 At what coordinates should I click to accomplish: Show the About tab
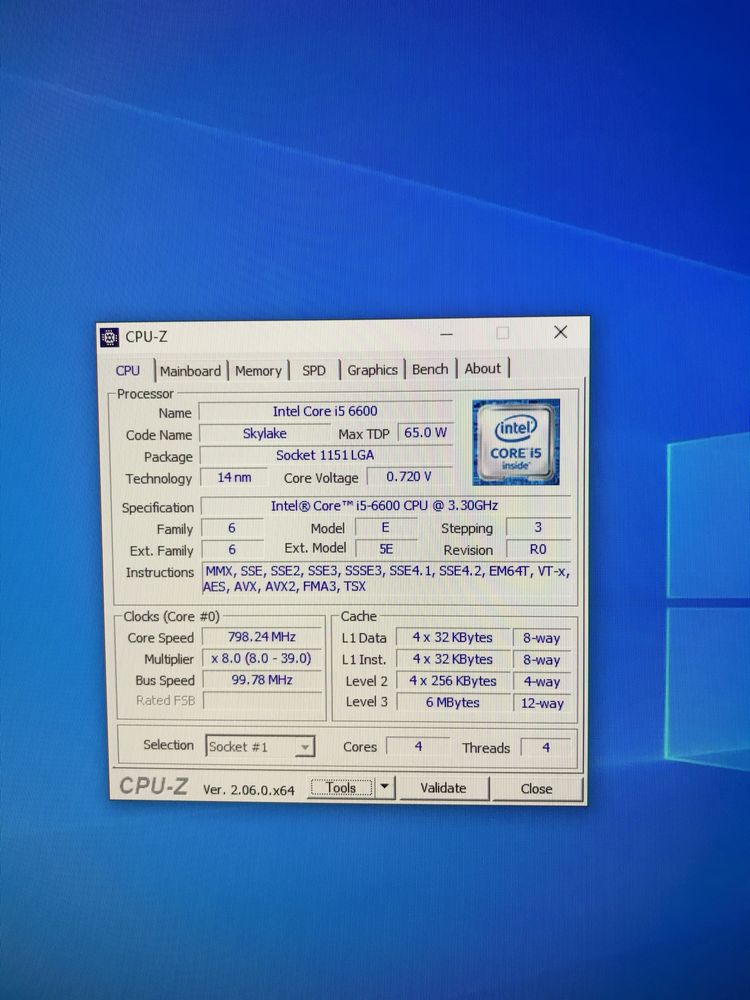pos(483,369)
